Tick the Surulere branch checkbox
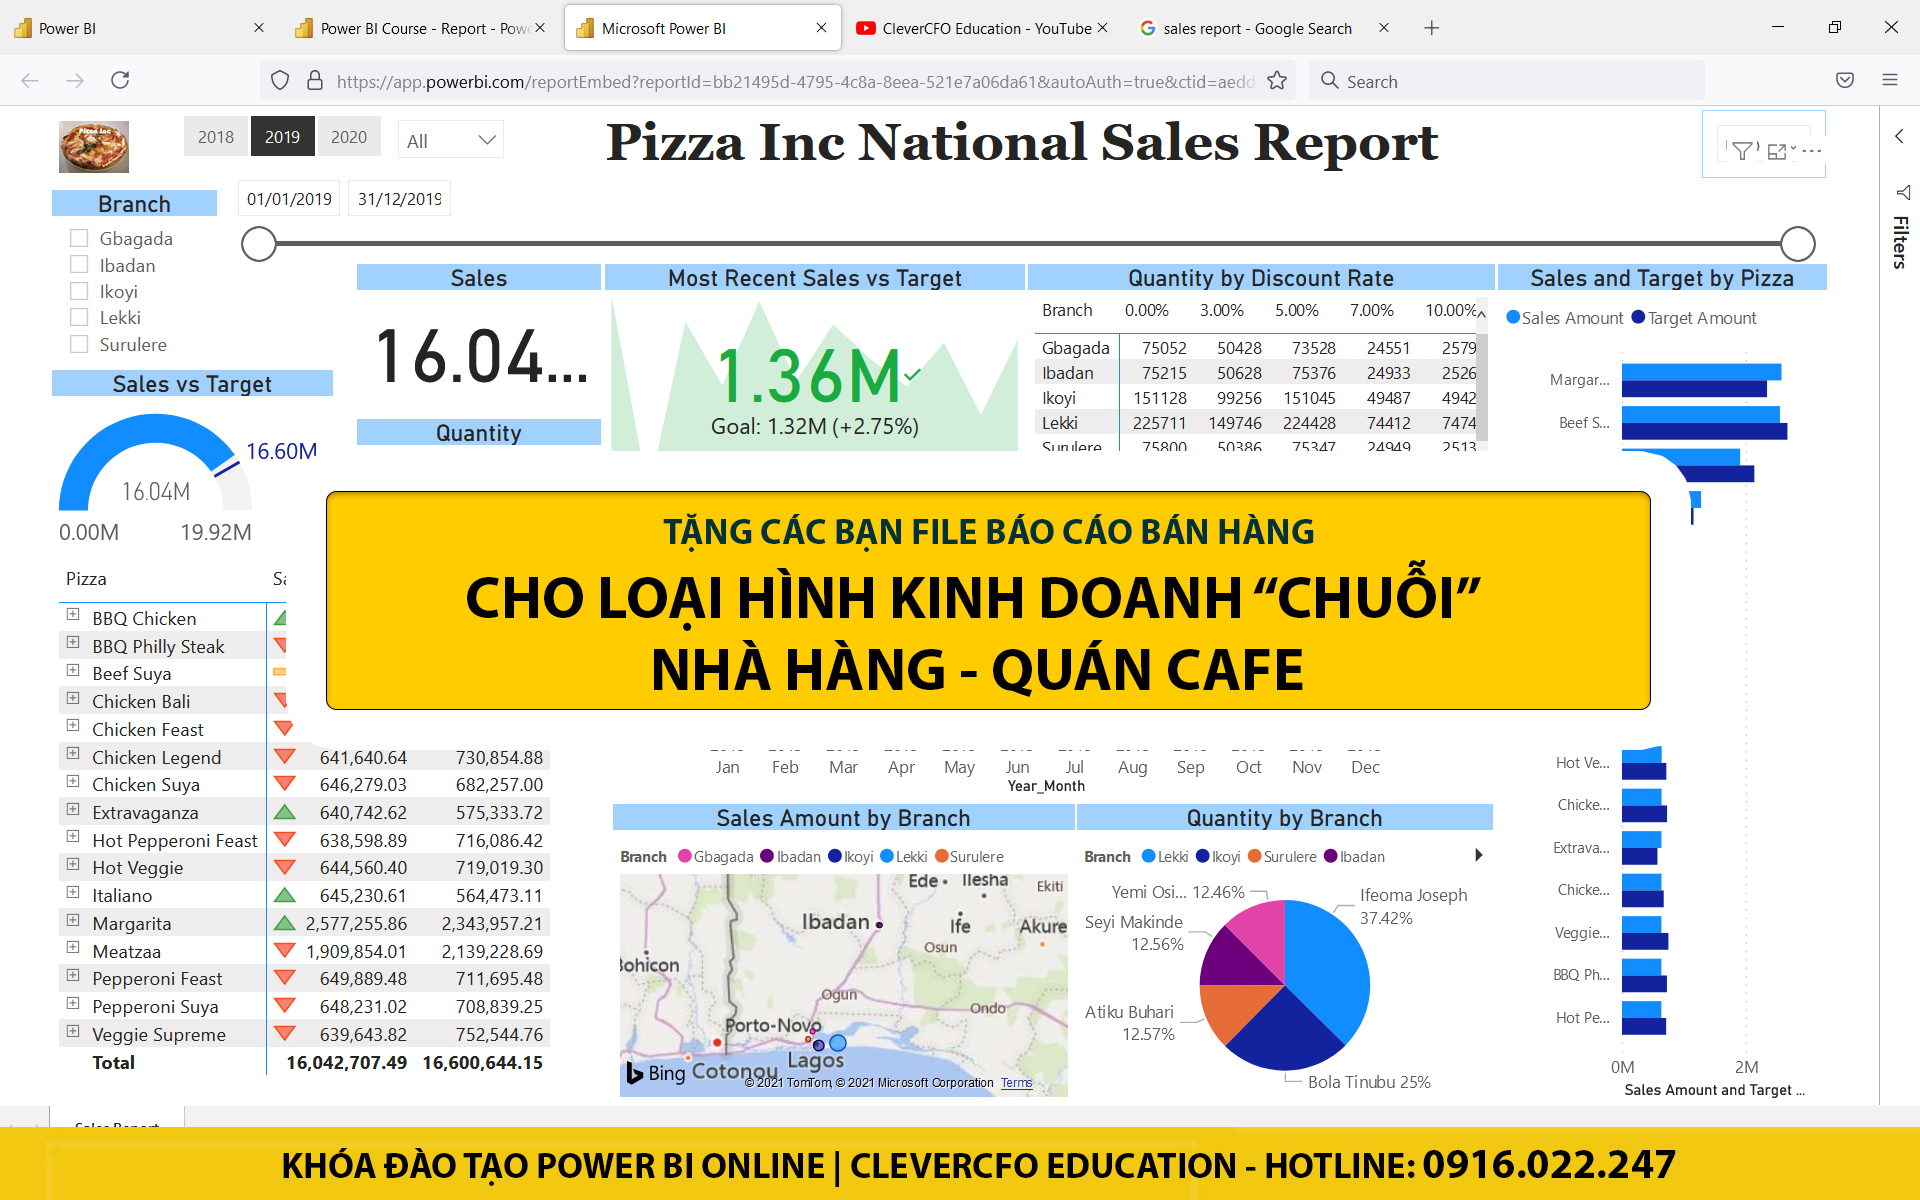1920x1200 pixels. tap(79, 344)
